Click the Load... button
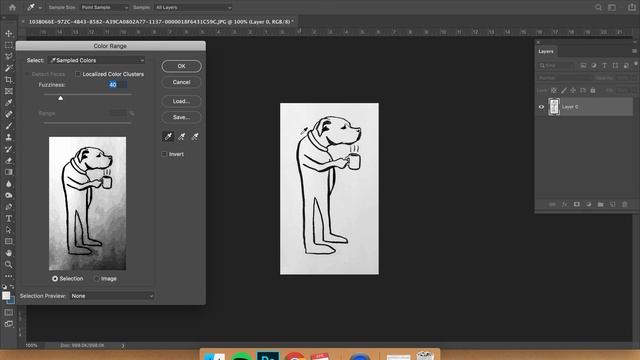 [181, 101]
